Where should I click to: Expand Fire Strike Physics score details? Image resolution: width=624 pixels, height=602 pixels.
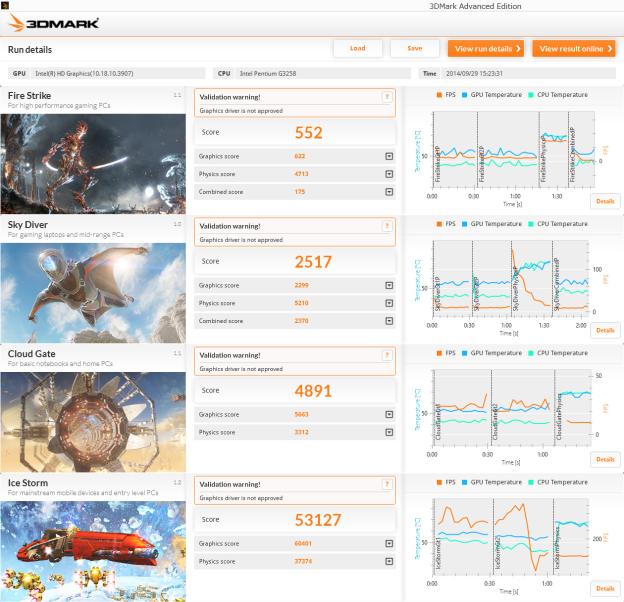pos(389,174)
